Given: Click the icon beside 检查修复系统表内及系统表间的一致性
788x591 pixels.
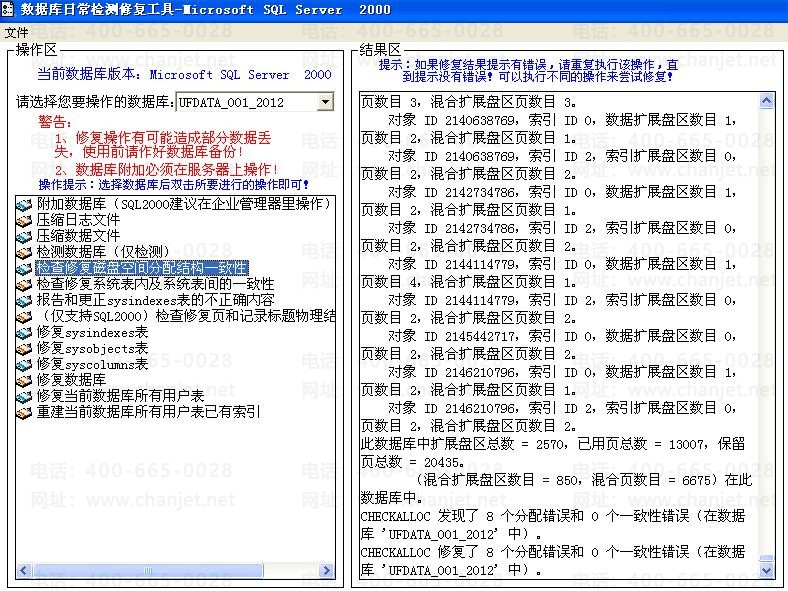Looking at the screenshot, I should pos(24,284).
